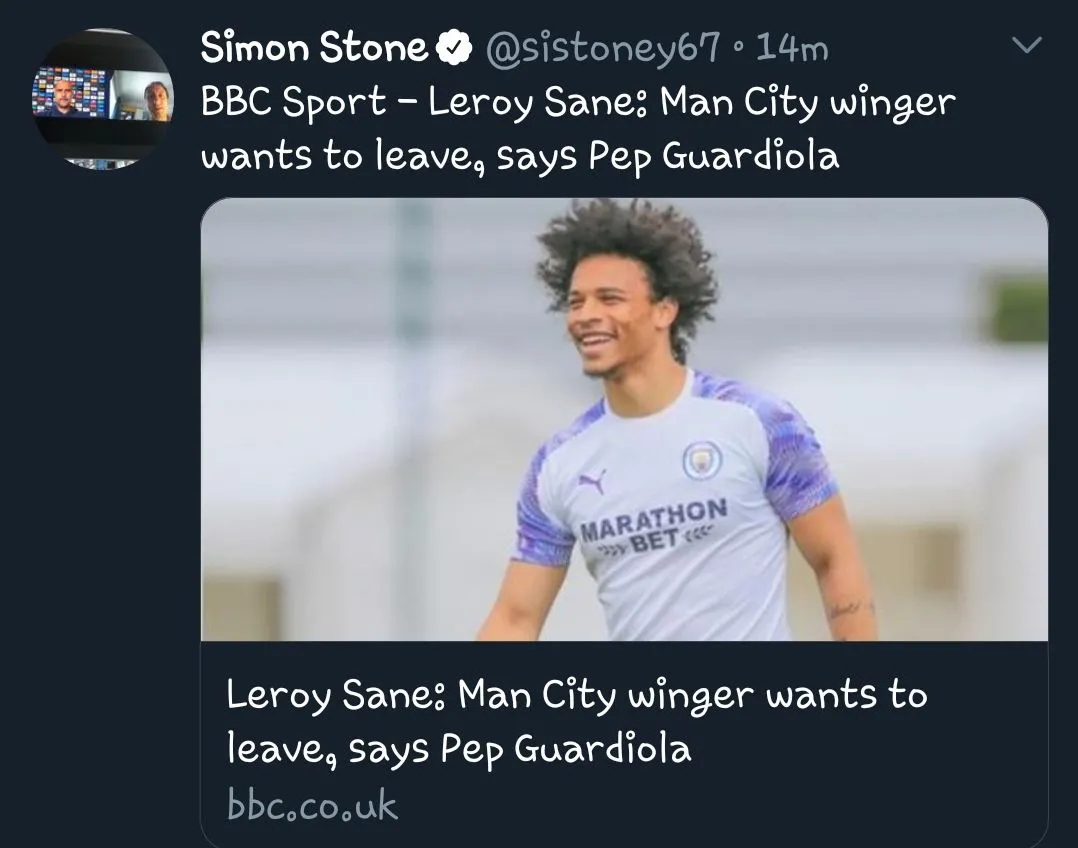Click the Simon Stone display name
Viewport: 1078px width, 848px height.
click(x=314, y=47)
